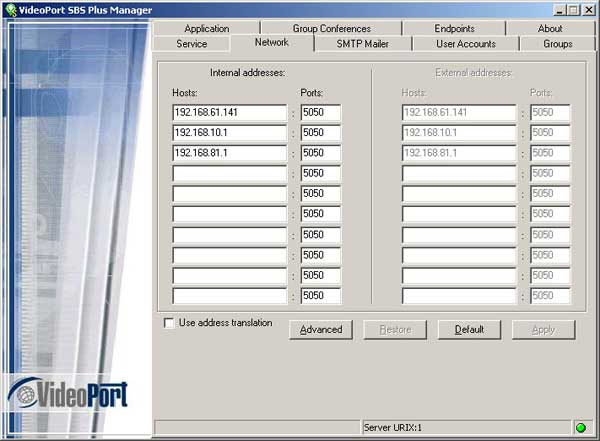Minimize the VideoPort SBS Plus Manager window

(560, 10)
